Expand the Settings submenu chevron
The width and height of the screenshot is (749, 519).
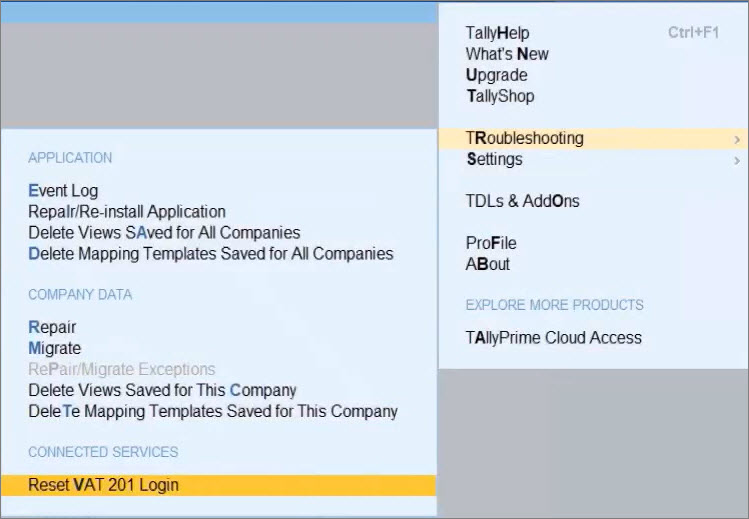pos(737,161)
